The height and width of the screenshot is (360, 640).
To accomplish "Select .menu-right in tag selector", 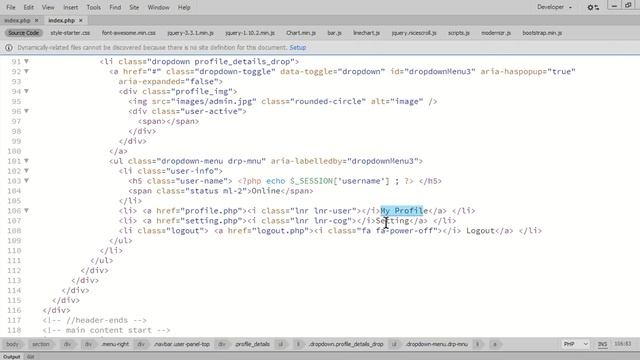I will click(115, 344).
